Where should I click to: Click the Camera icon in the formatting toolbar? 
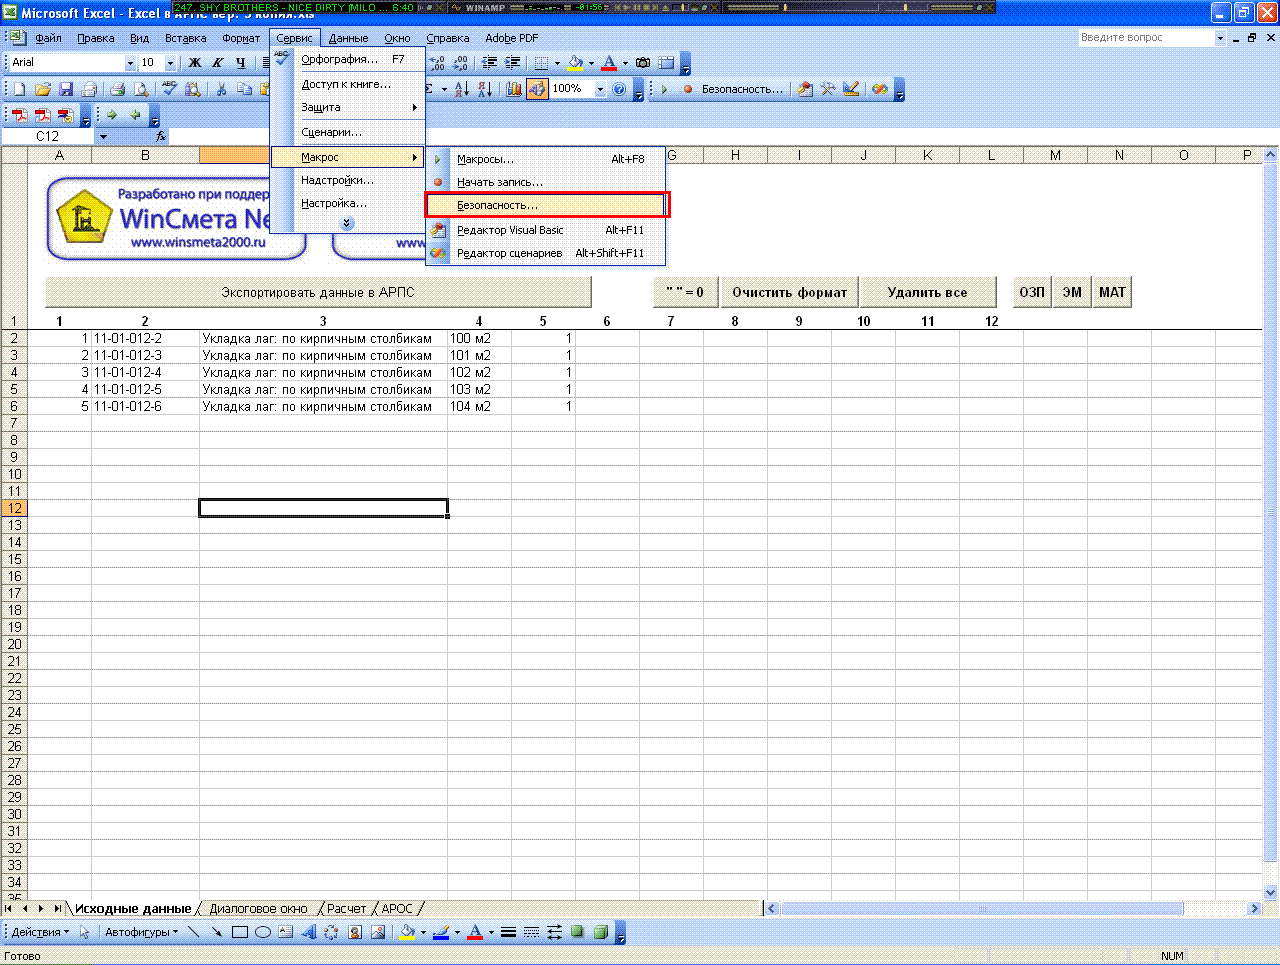[643, 62]
